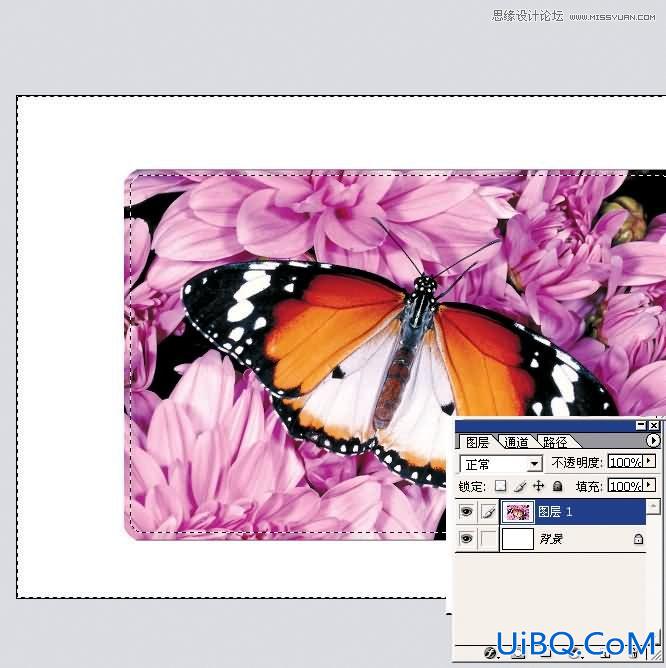Open the layer style (f) menu icon
This screenshot has width=666, height=668.
pyautogui.click(x=490, y=652)
